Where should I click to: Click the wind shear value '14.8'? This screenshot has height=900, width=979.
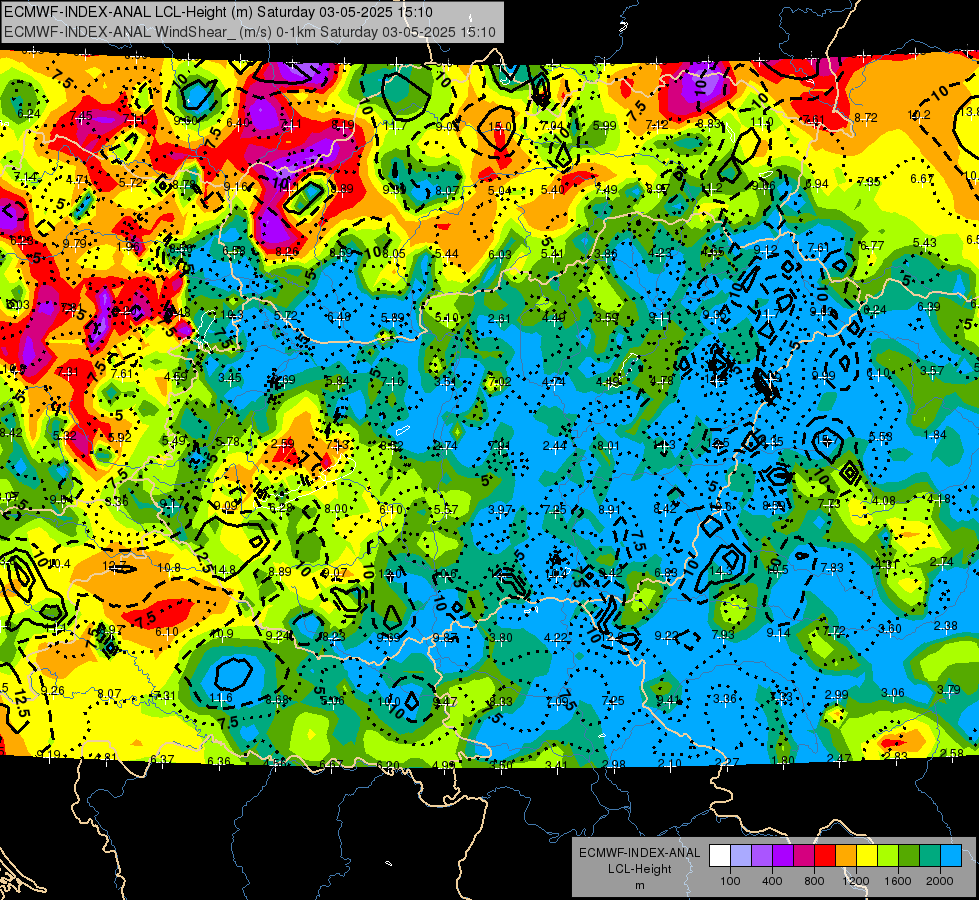(x=224, y=570)
